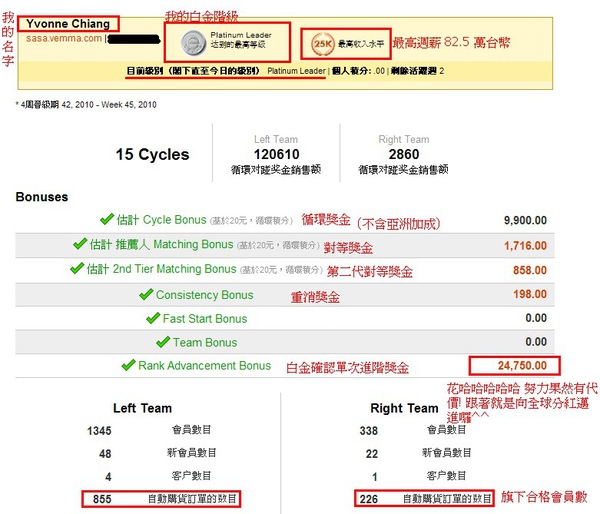Click the 25K income level badge
600x514 pixels.
tap(323, 44)
